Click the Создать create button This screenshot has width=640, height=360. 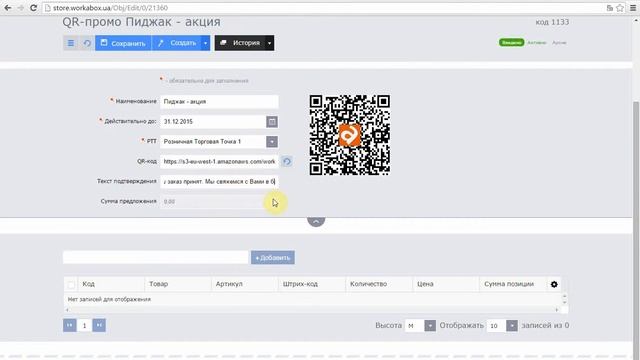pyautogui.click(x=177, y=43)
